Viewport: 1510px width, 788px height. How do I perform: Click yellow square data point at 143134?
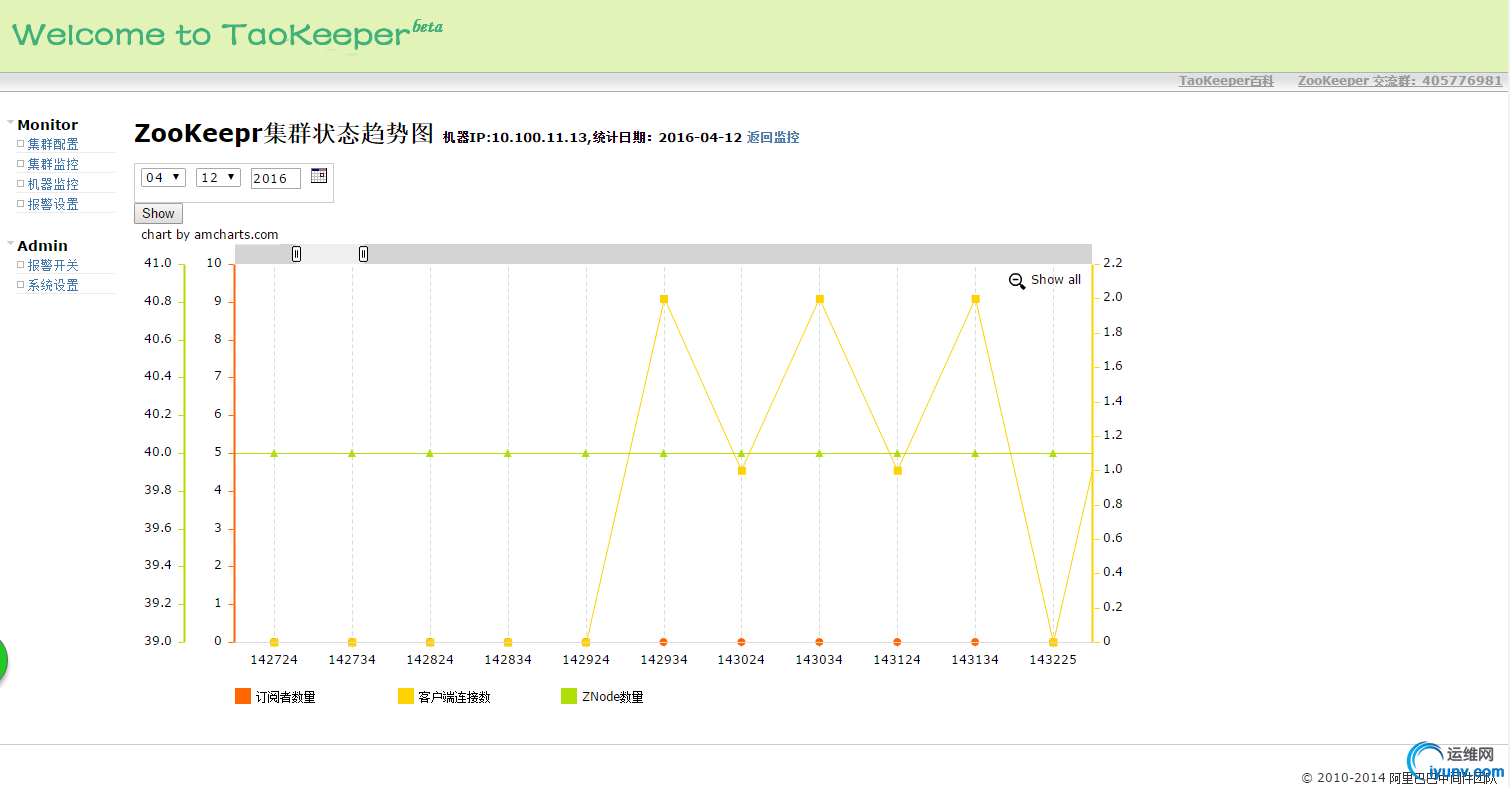coord(976,299)
